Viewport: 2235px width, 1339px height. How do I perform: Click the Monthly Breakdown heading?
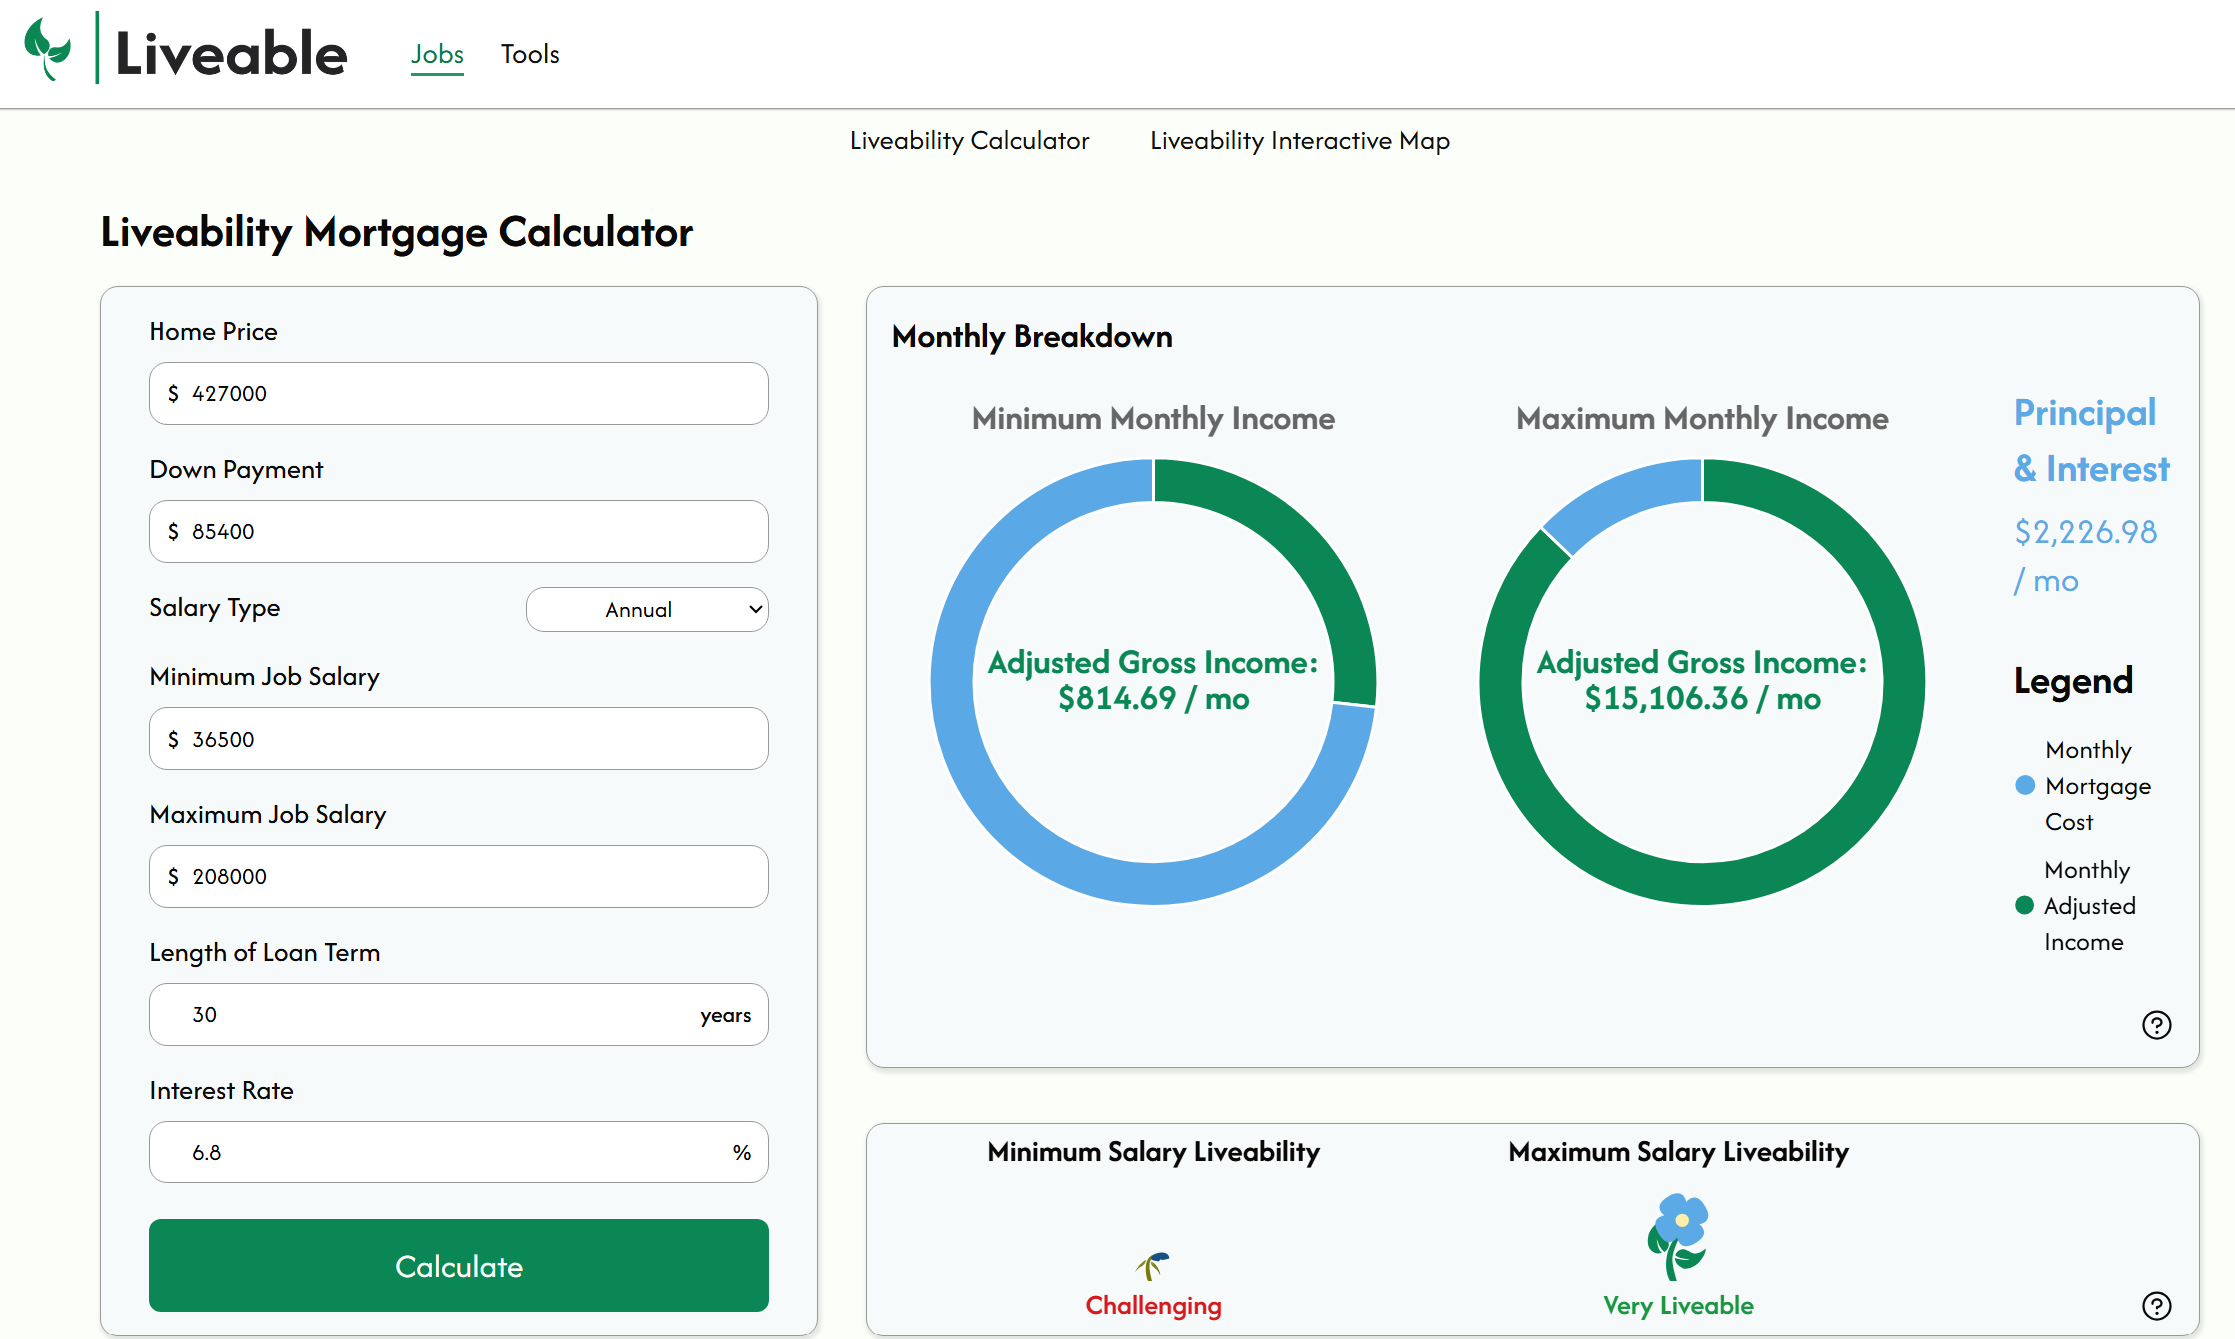click(x=1032, y=337)
